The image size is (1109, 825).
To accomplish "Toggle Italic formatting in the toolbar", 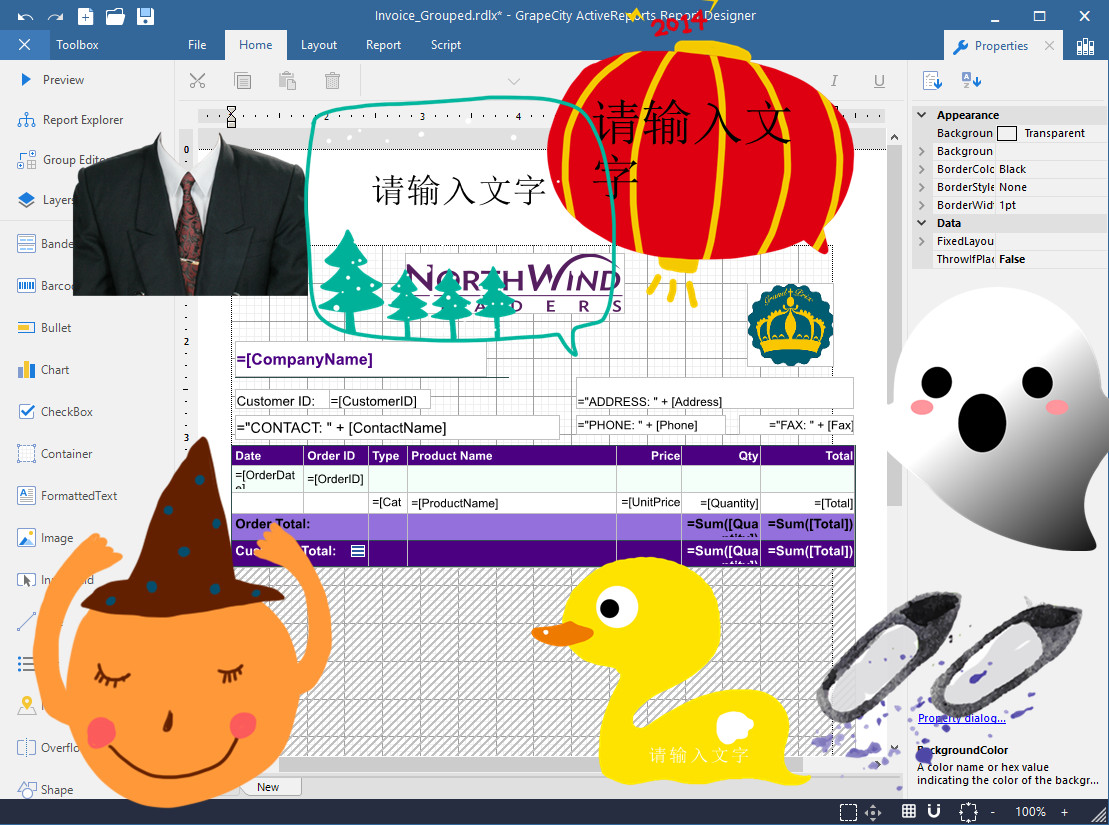I will pyautogui.click(x=834, y=81).
